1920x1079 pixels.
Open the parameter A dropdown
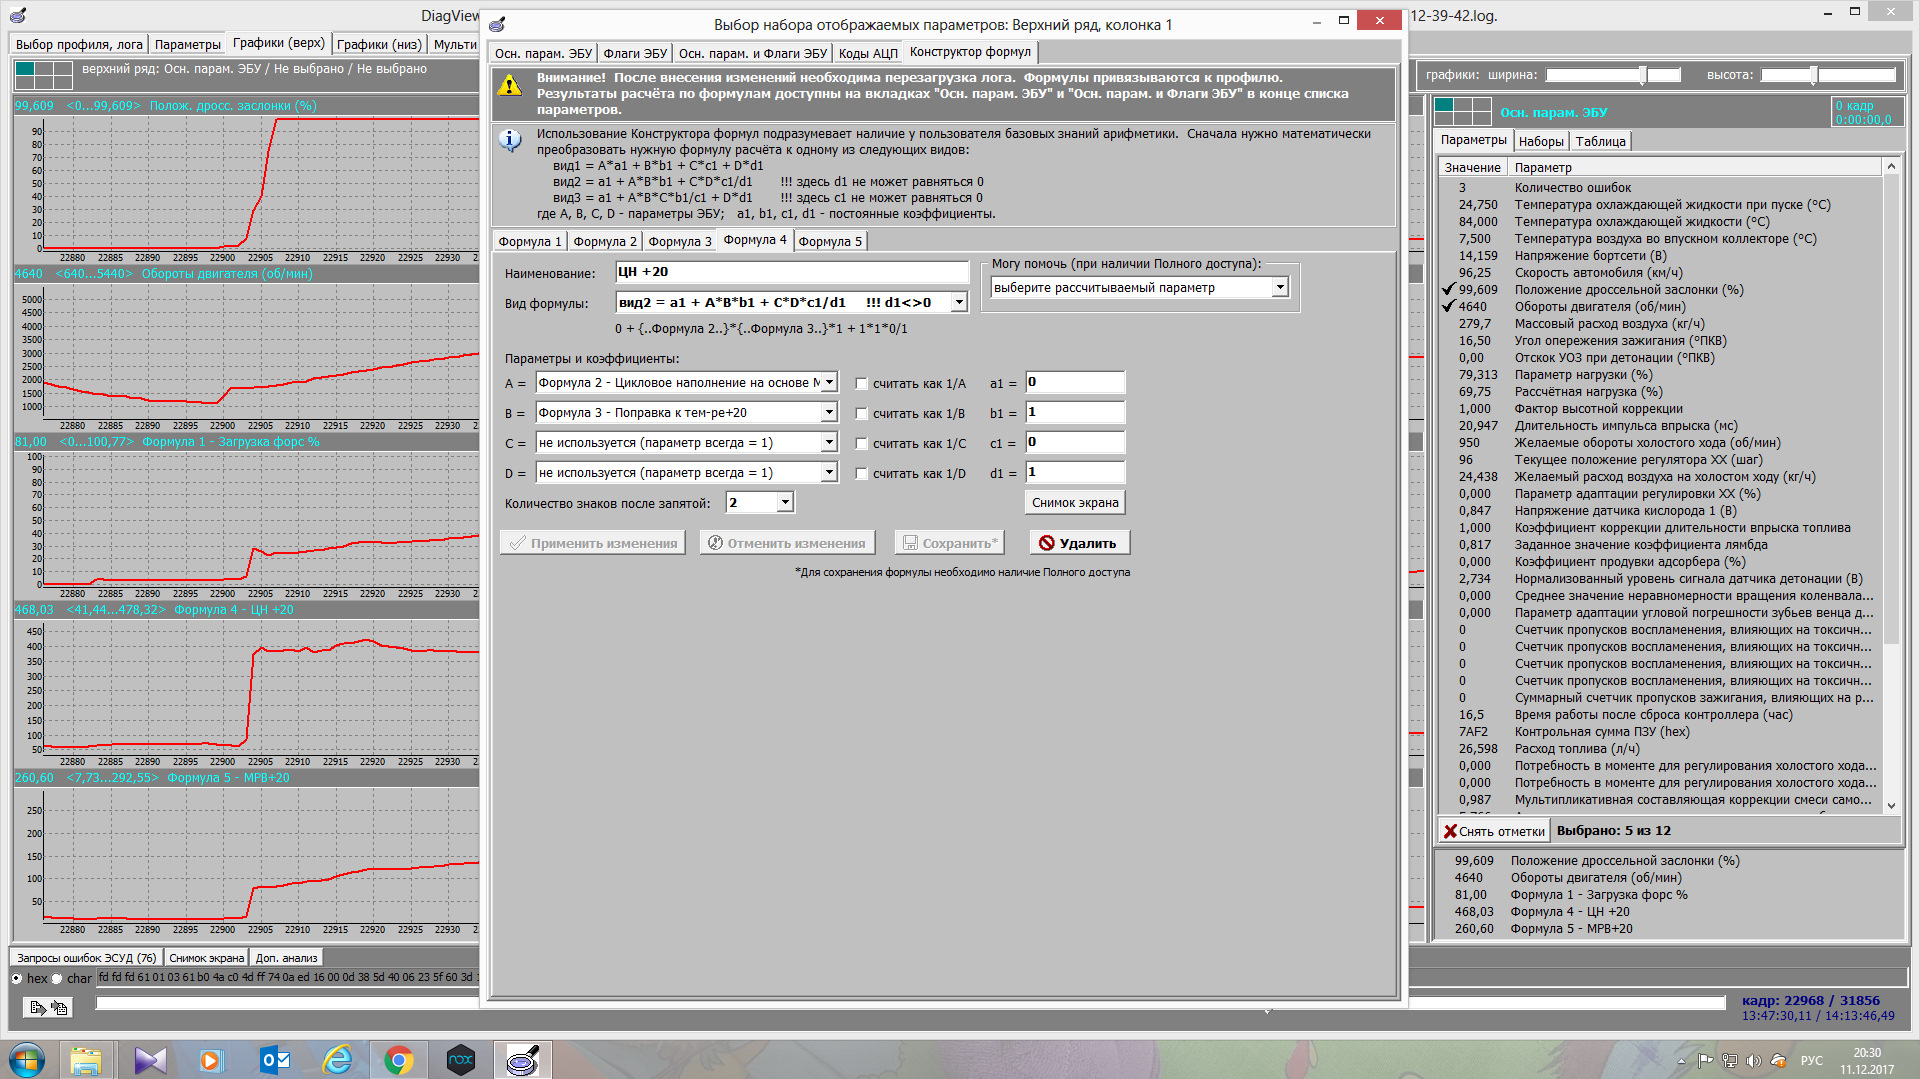(x=829, y=382)
